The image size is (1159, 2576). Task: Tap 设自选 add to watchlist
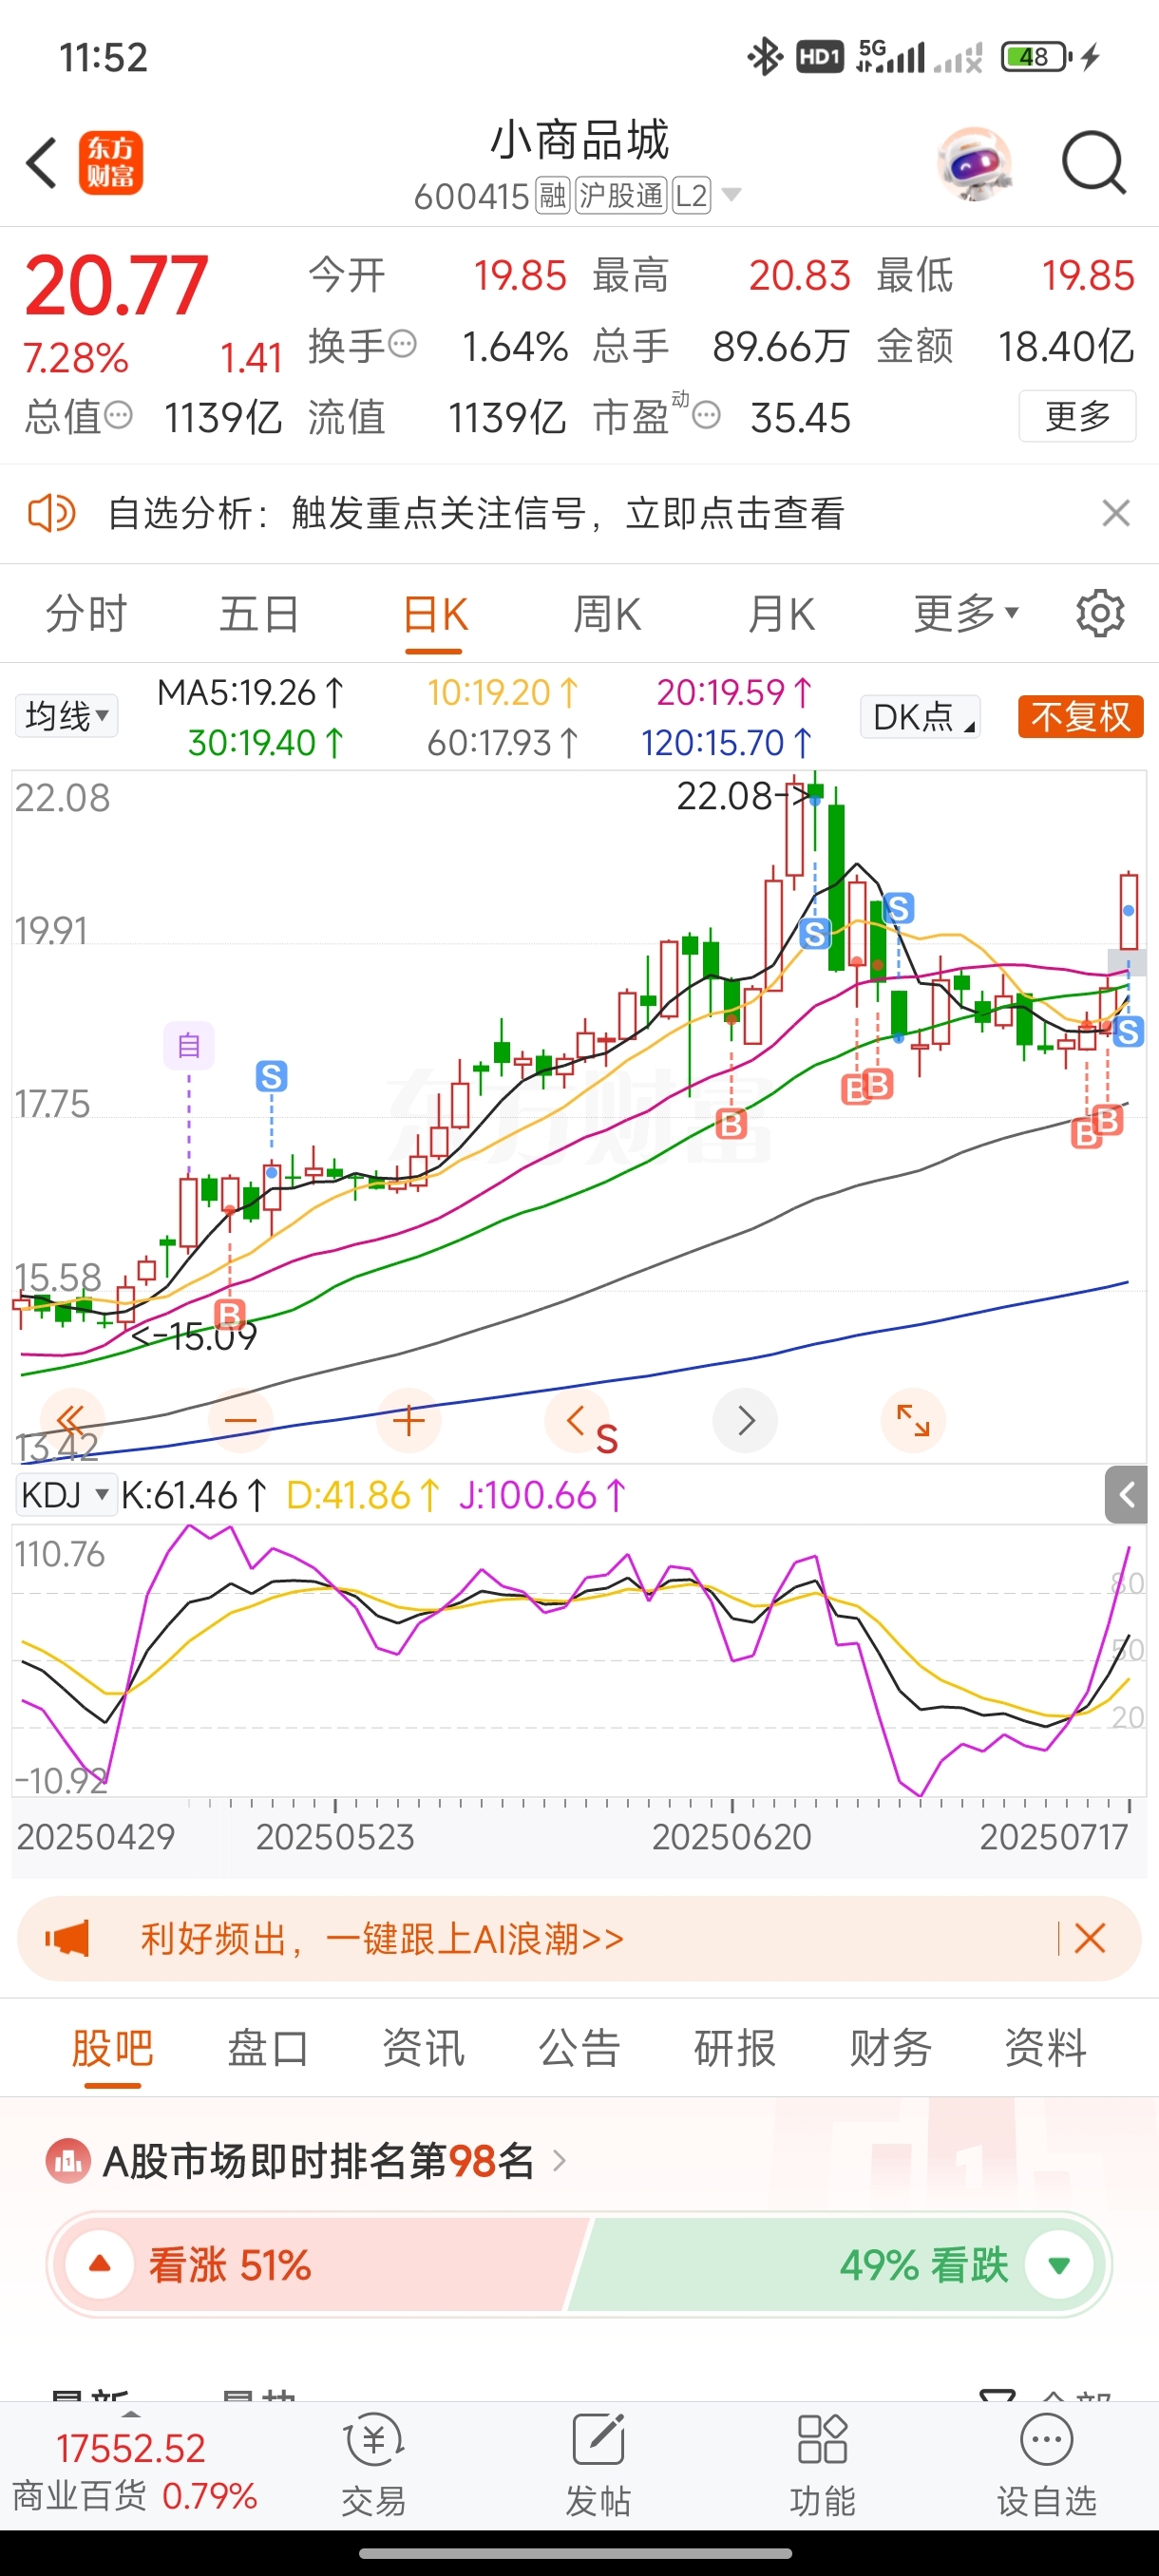(x=1046, y=2464)
